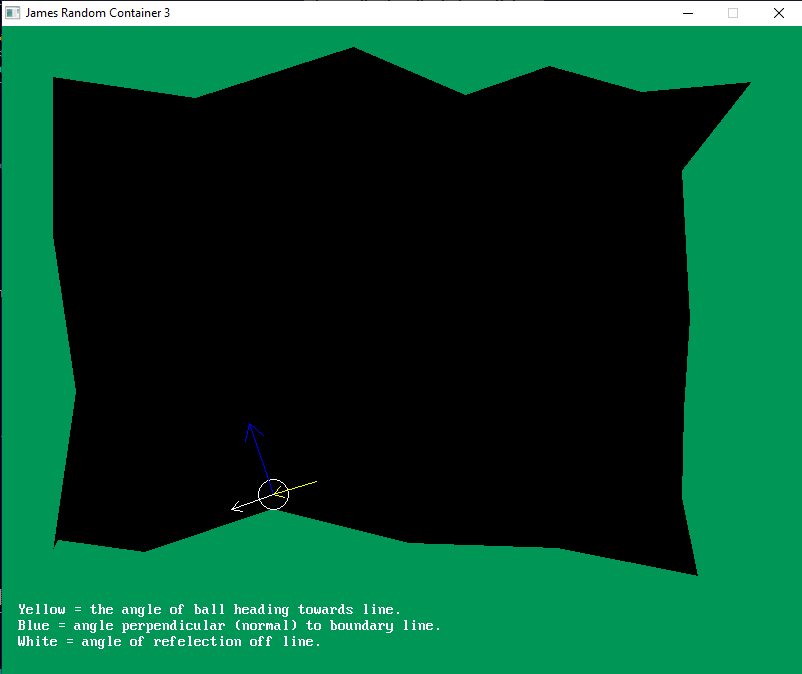The width and height of the screenshot is (802, 674).
Task: Click the app icon in the title bar
Action: pos(12,13)
